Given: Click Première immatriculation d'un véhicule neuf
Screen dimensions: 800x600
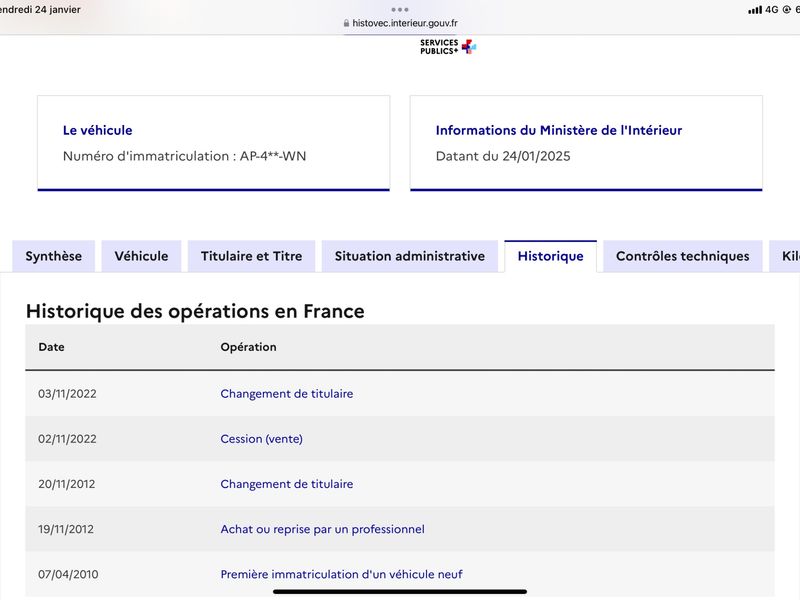Looking at the screenshot, I should click(341, 574).
